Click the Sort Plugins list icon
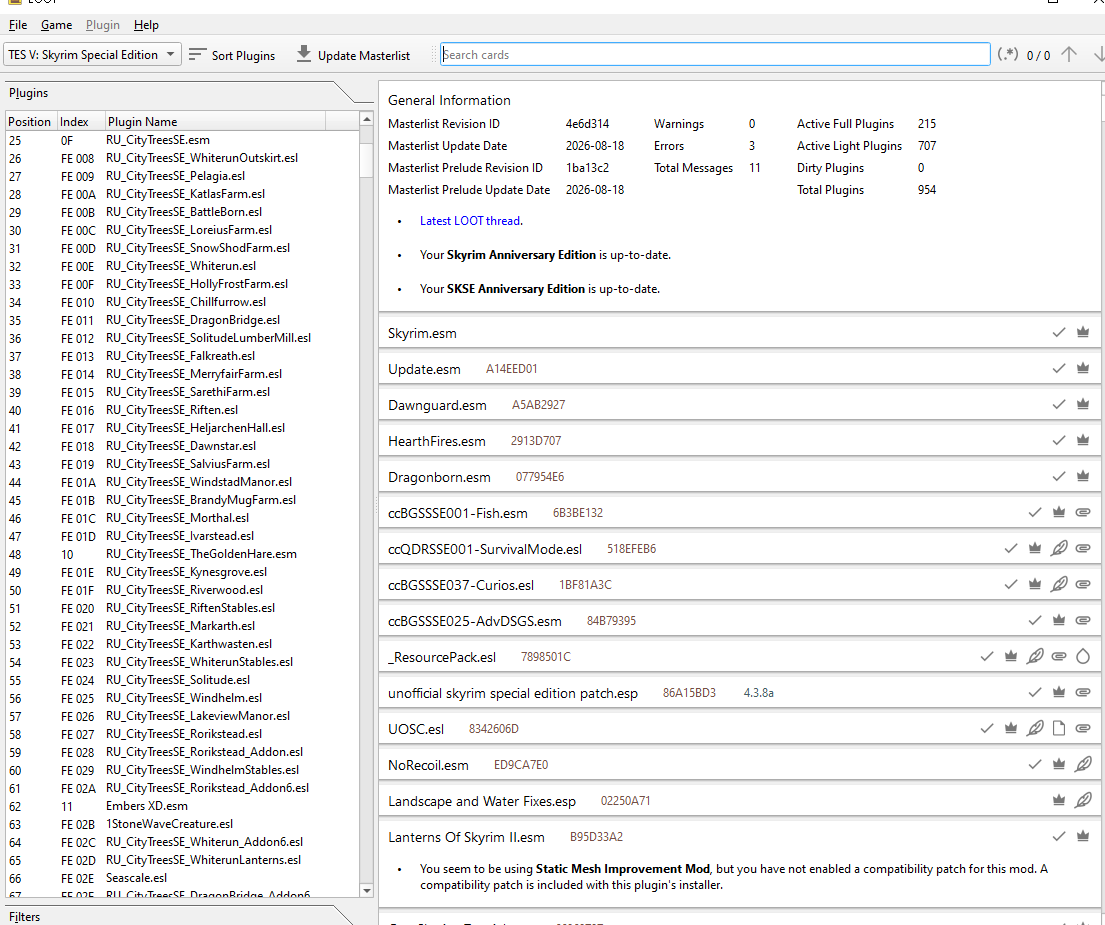This screenshot has width=1105, height=925. pyautogui.click(x=197, y=54)
